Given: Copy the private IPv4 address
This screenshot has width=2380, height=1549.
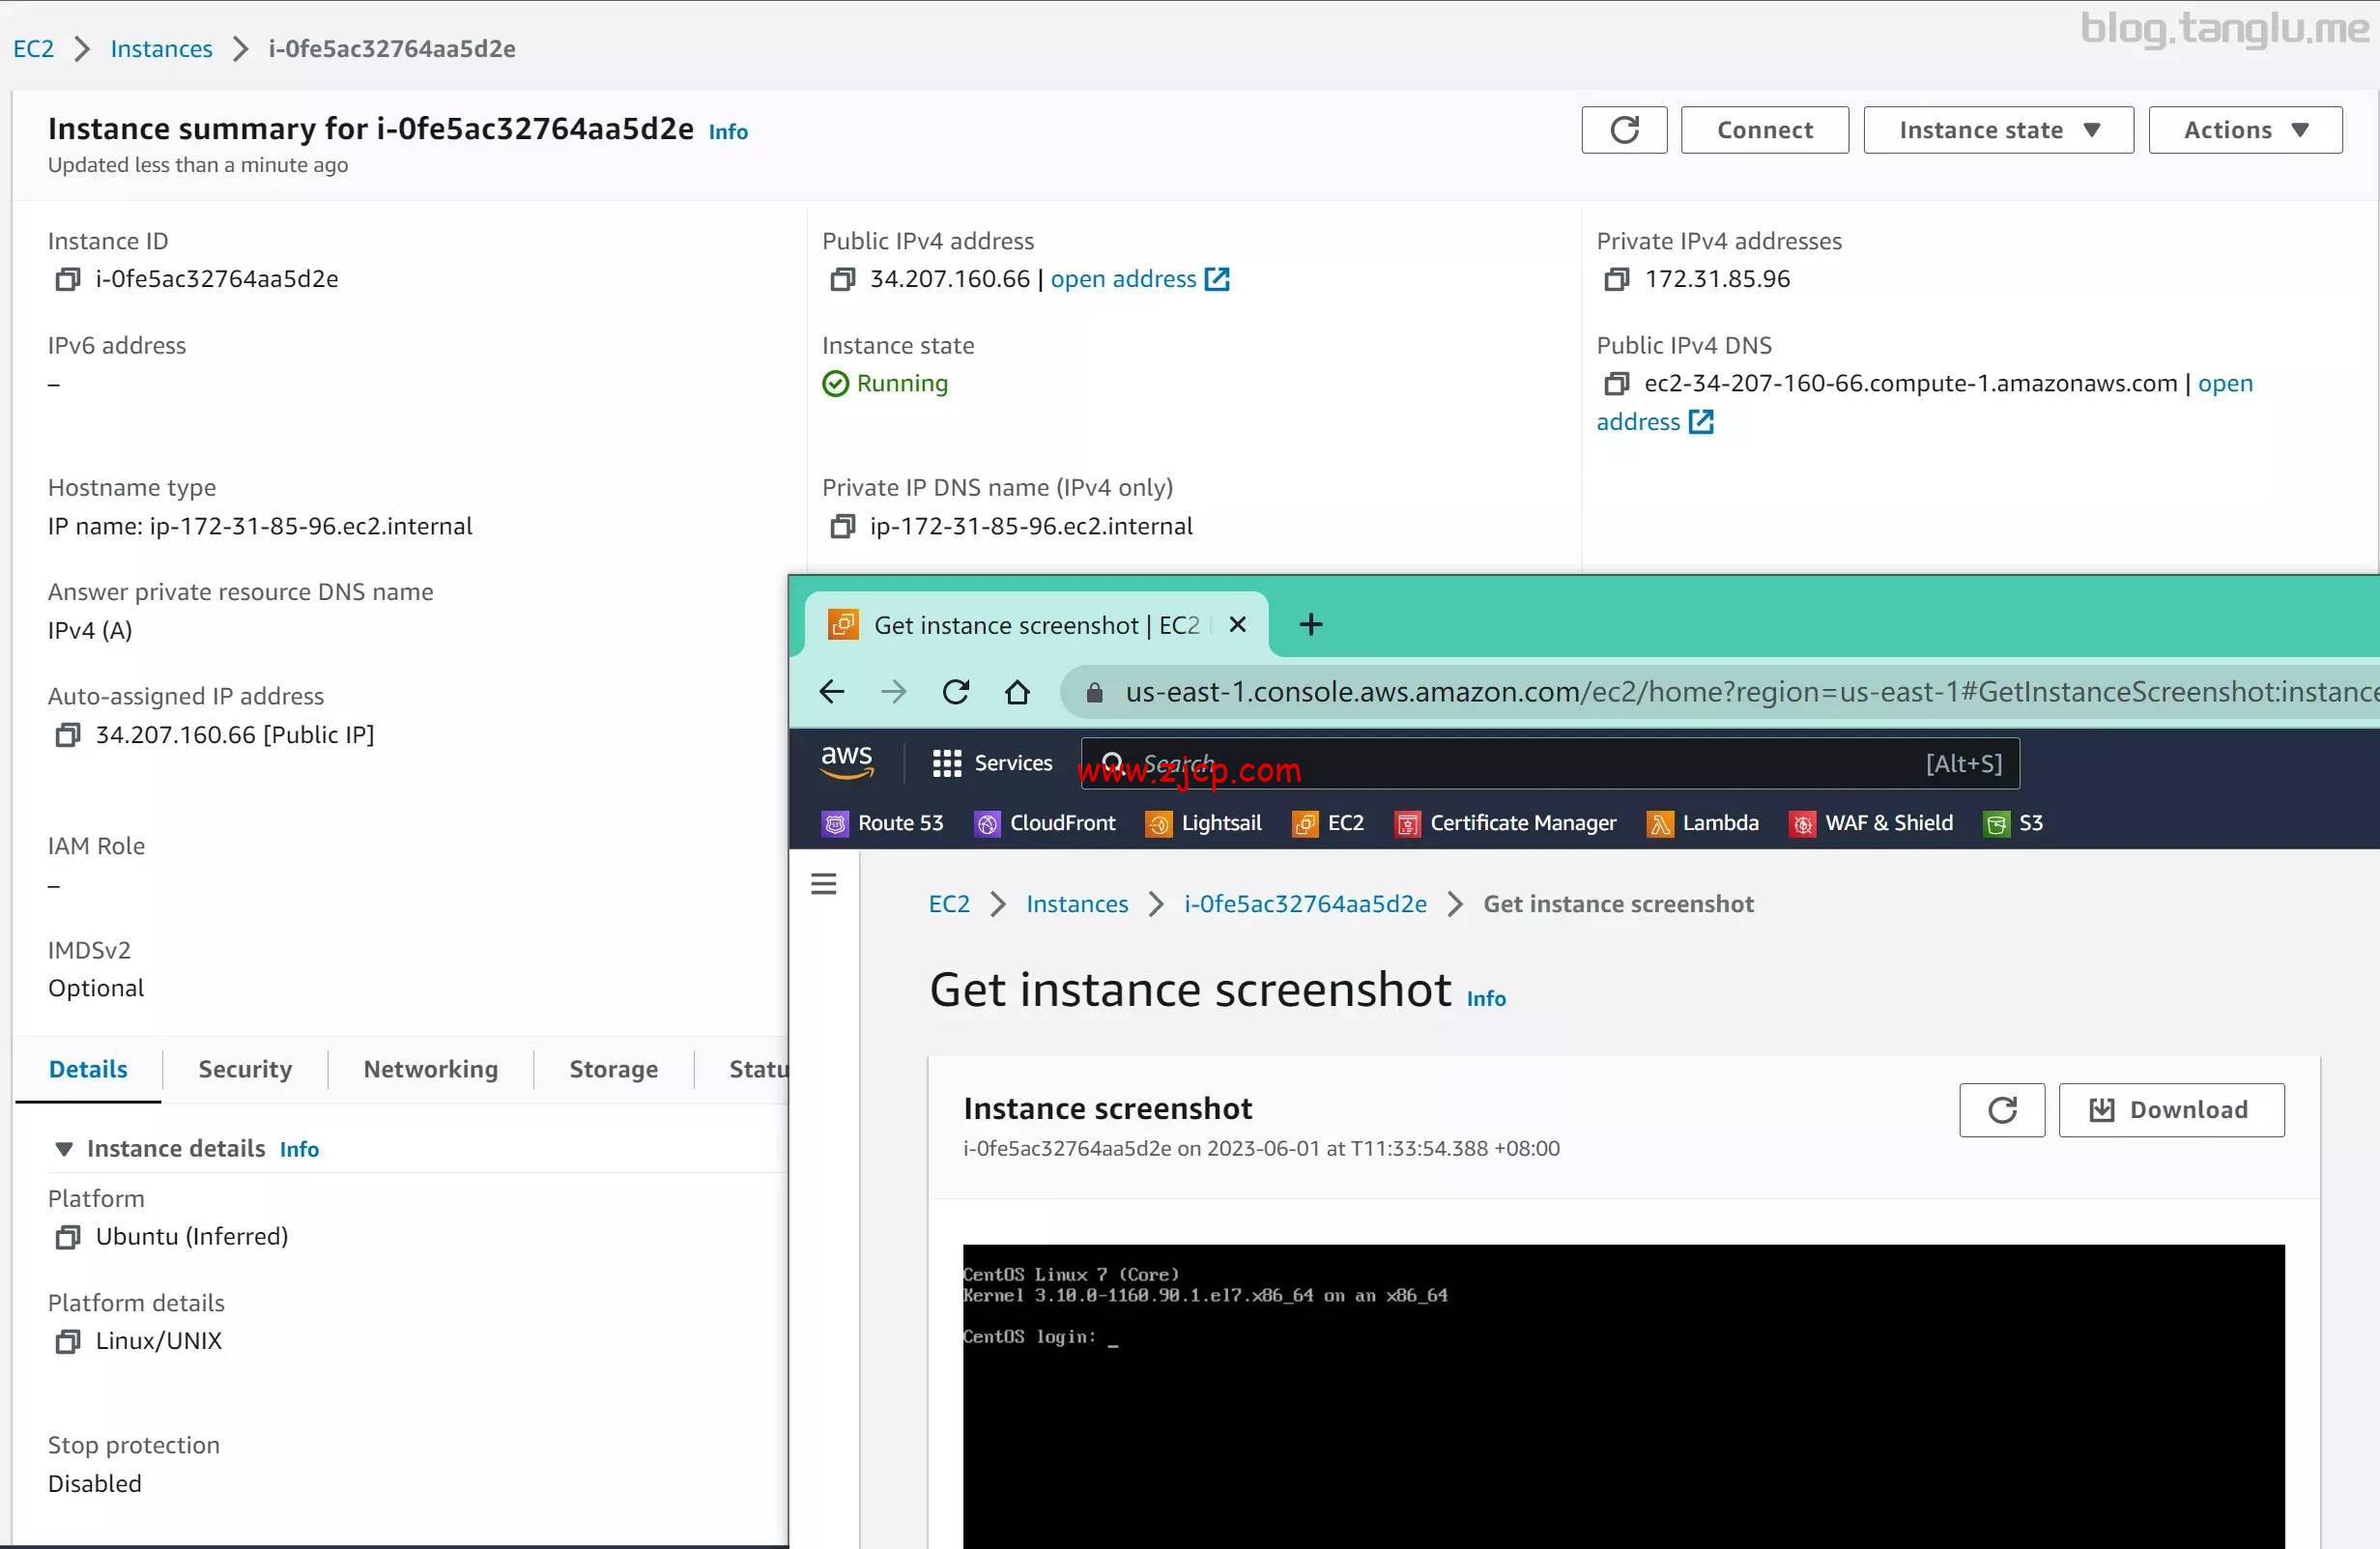Looking at the screenshot, I should pyautogui.click(x=1616, y=280).
